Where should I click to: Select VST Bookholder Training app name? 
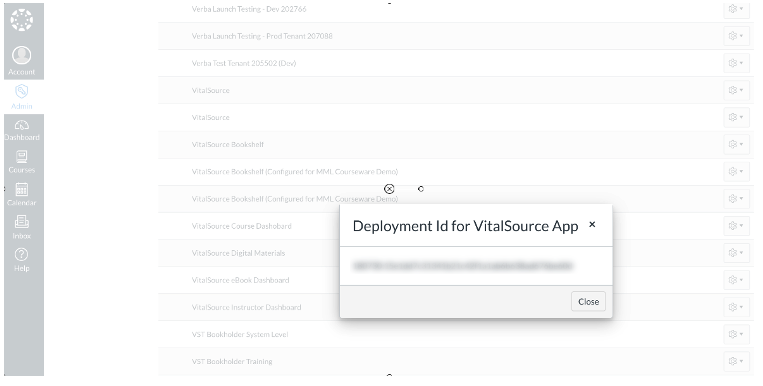(x=232, y=362)
